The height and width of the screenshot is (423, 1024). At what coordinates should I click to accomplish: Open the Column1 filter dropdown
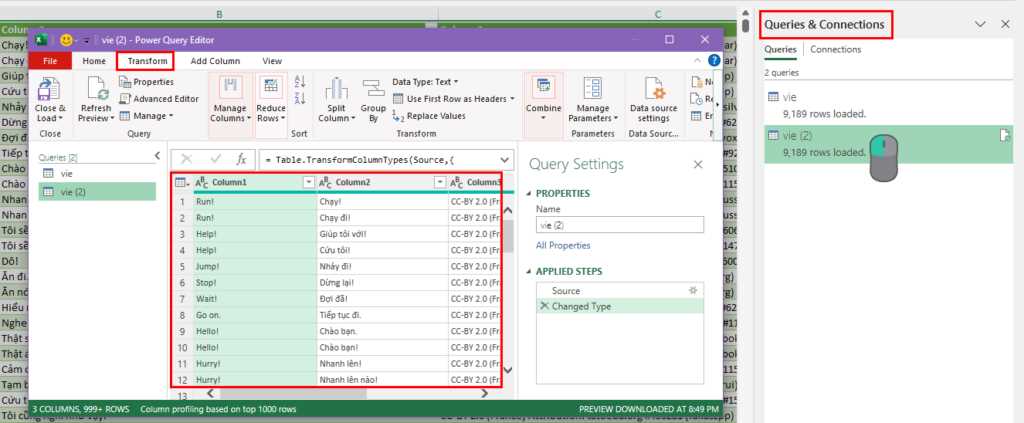310,183
